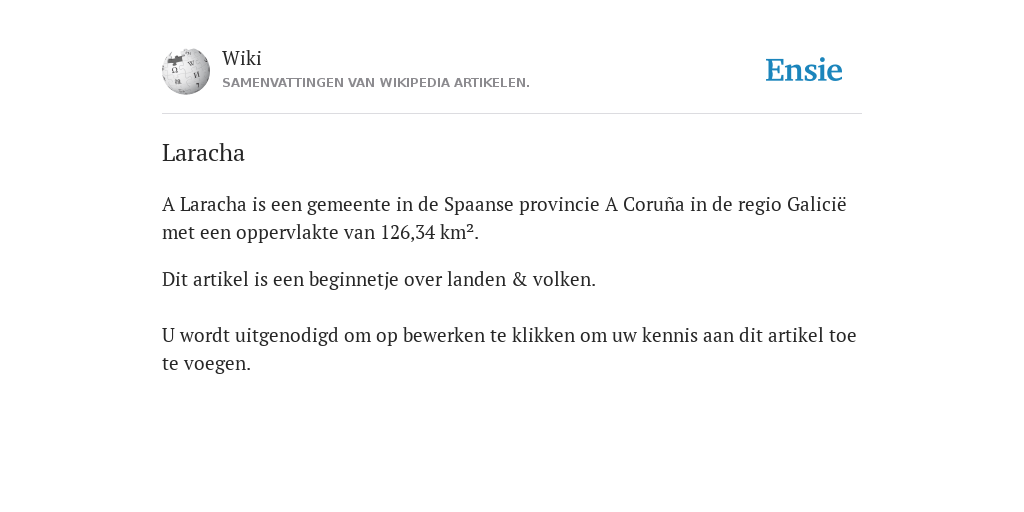Click 'te voegen.' at the end of the text
Viewport: 1024px width, 512px height.
click(x=206, y=364)
